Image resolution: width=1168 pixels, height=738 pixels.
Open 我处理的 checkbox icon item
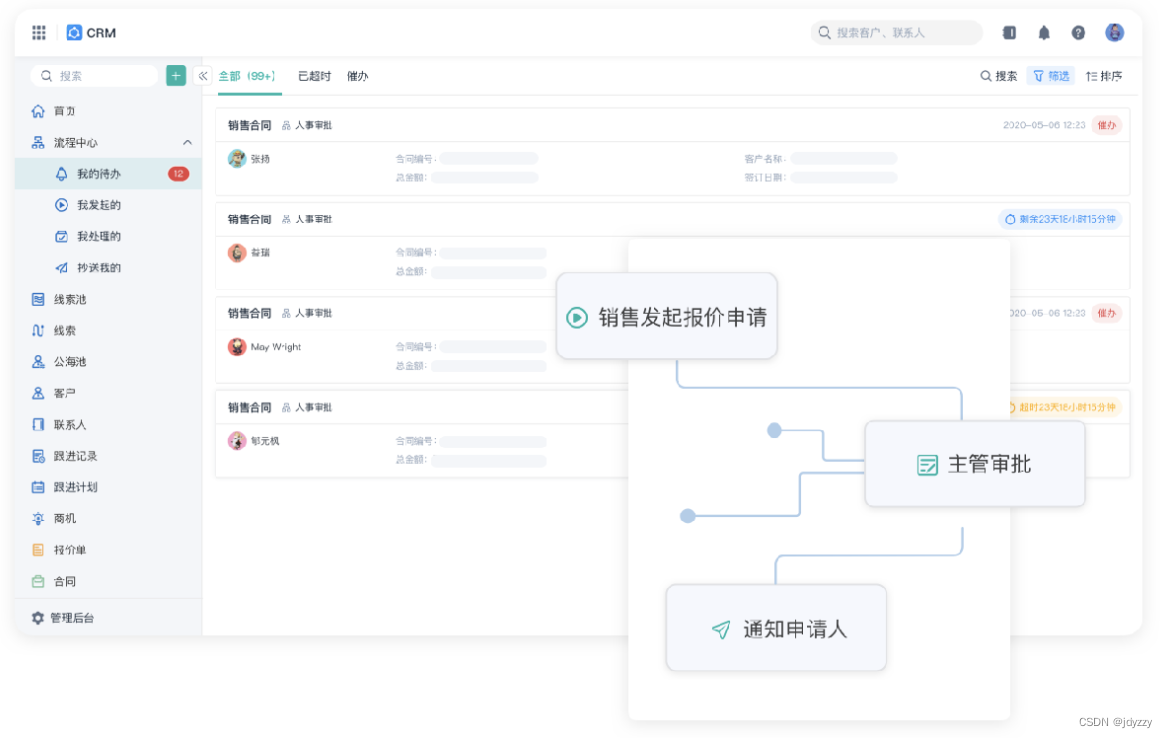tap(62, 236)
